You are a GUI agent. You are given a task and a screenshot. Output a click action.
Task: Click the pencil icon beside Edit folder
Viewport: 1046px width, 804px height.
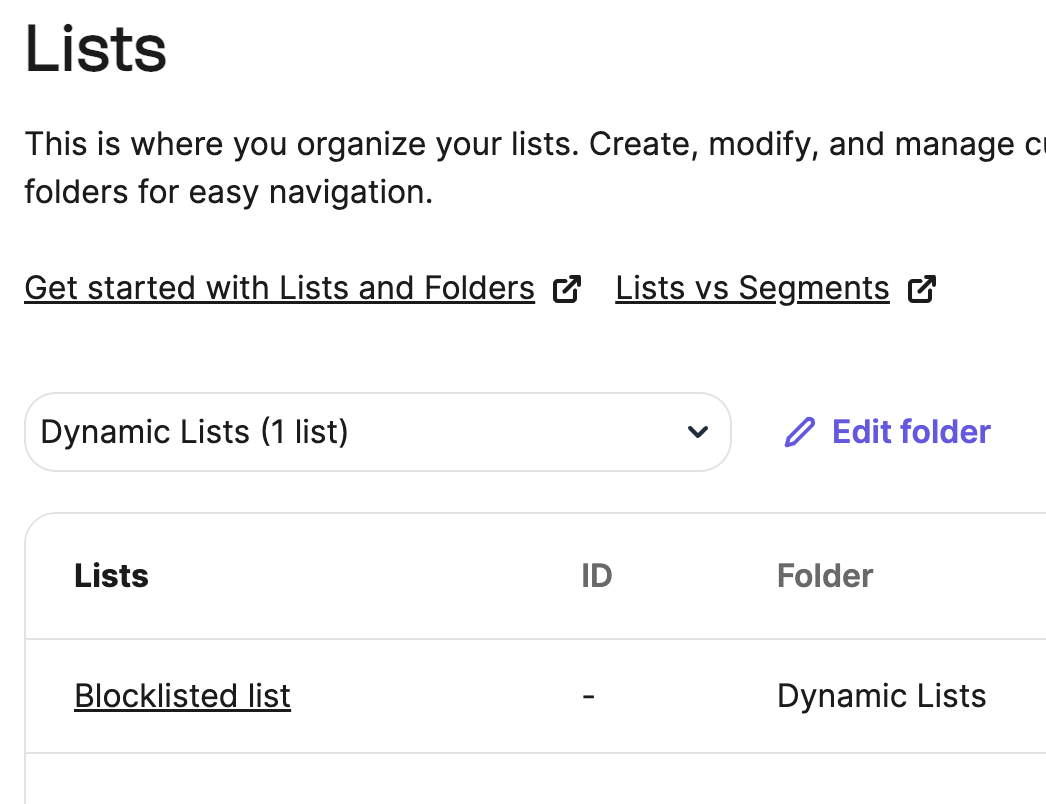pyautogui.click(x=799, y=432)
